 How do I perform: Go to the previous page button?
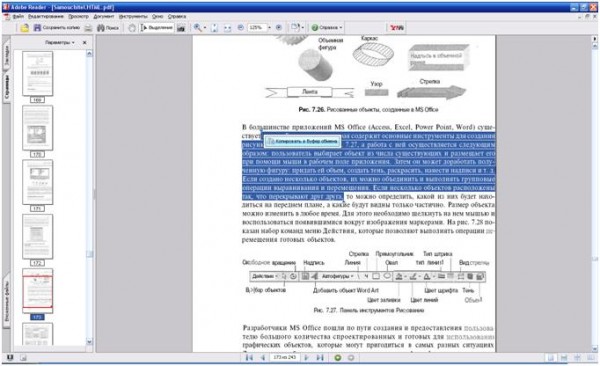coord(263,358)
